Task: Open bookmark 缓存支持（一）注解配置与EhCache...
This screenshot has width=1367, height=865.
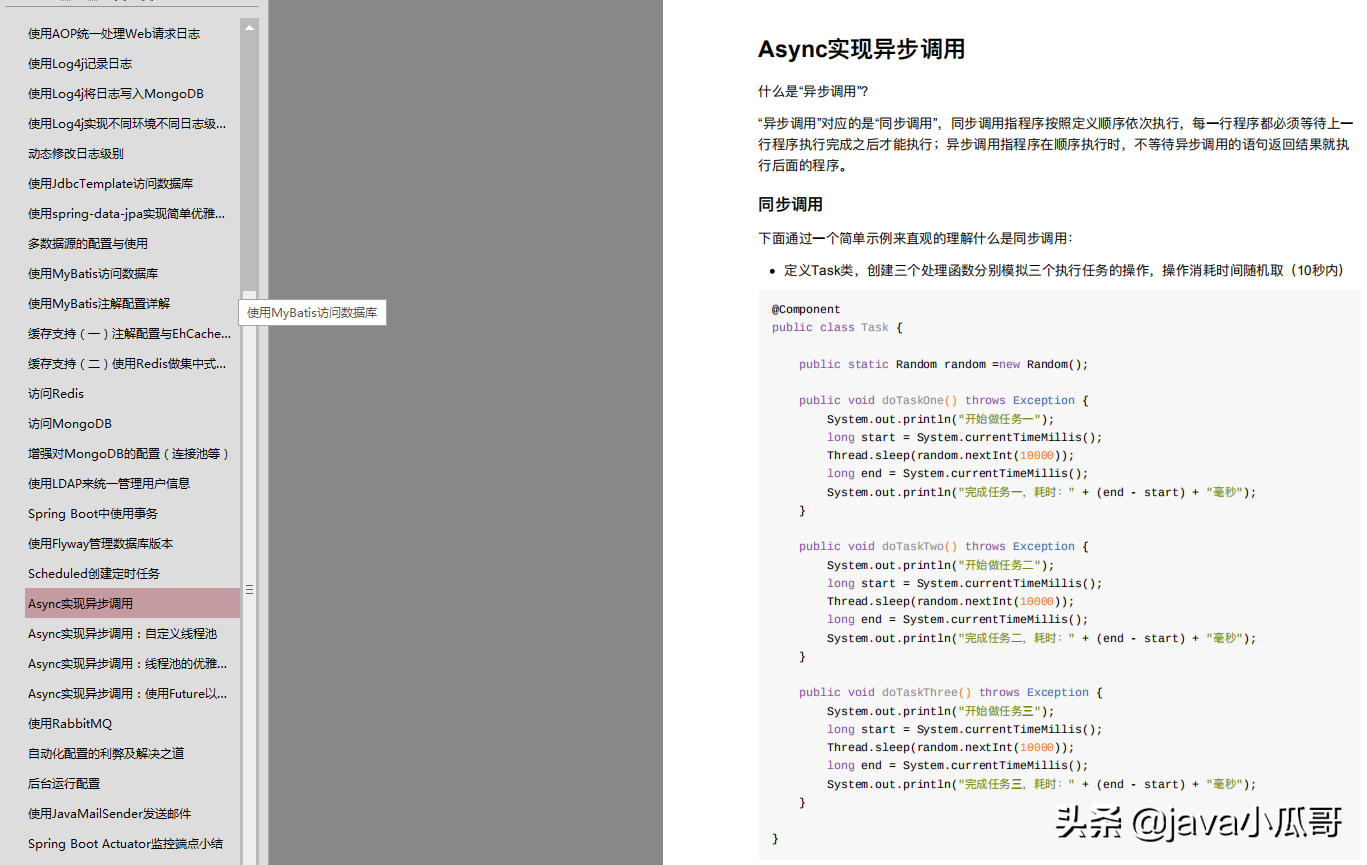Action: pyautogui.click(x=130, y=333)
